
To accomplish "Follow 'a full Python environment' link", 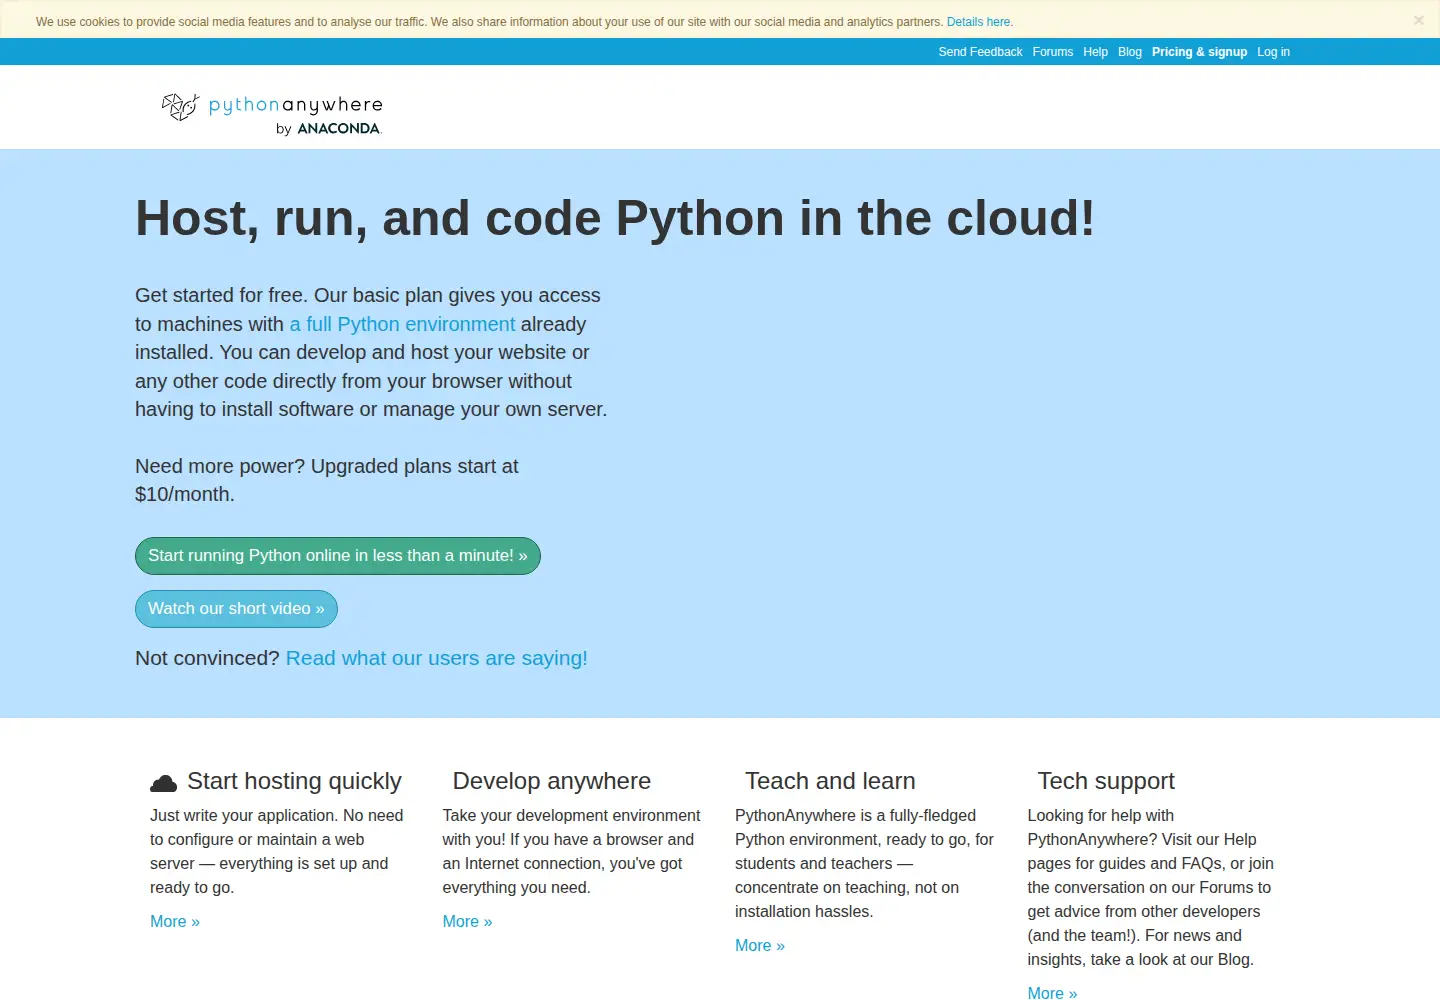I will tap(402, 324).
